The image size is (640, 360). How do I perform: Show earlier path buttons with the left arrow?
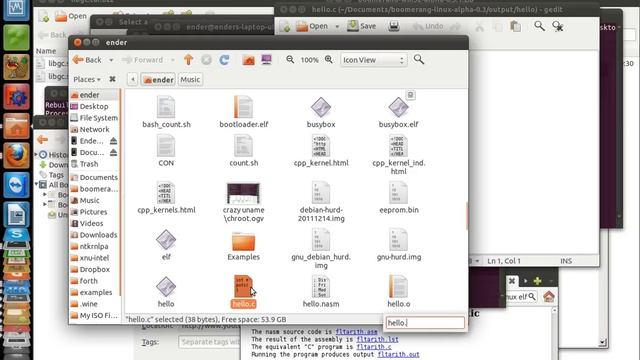click(132, 79)
